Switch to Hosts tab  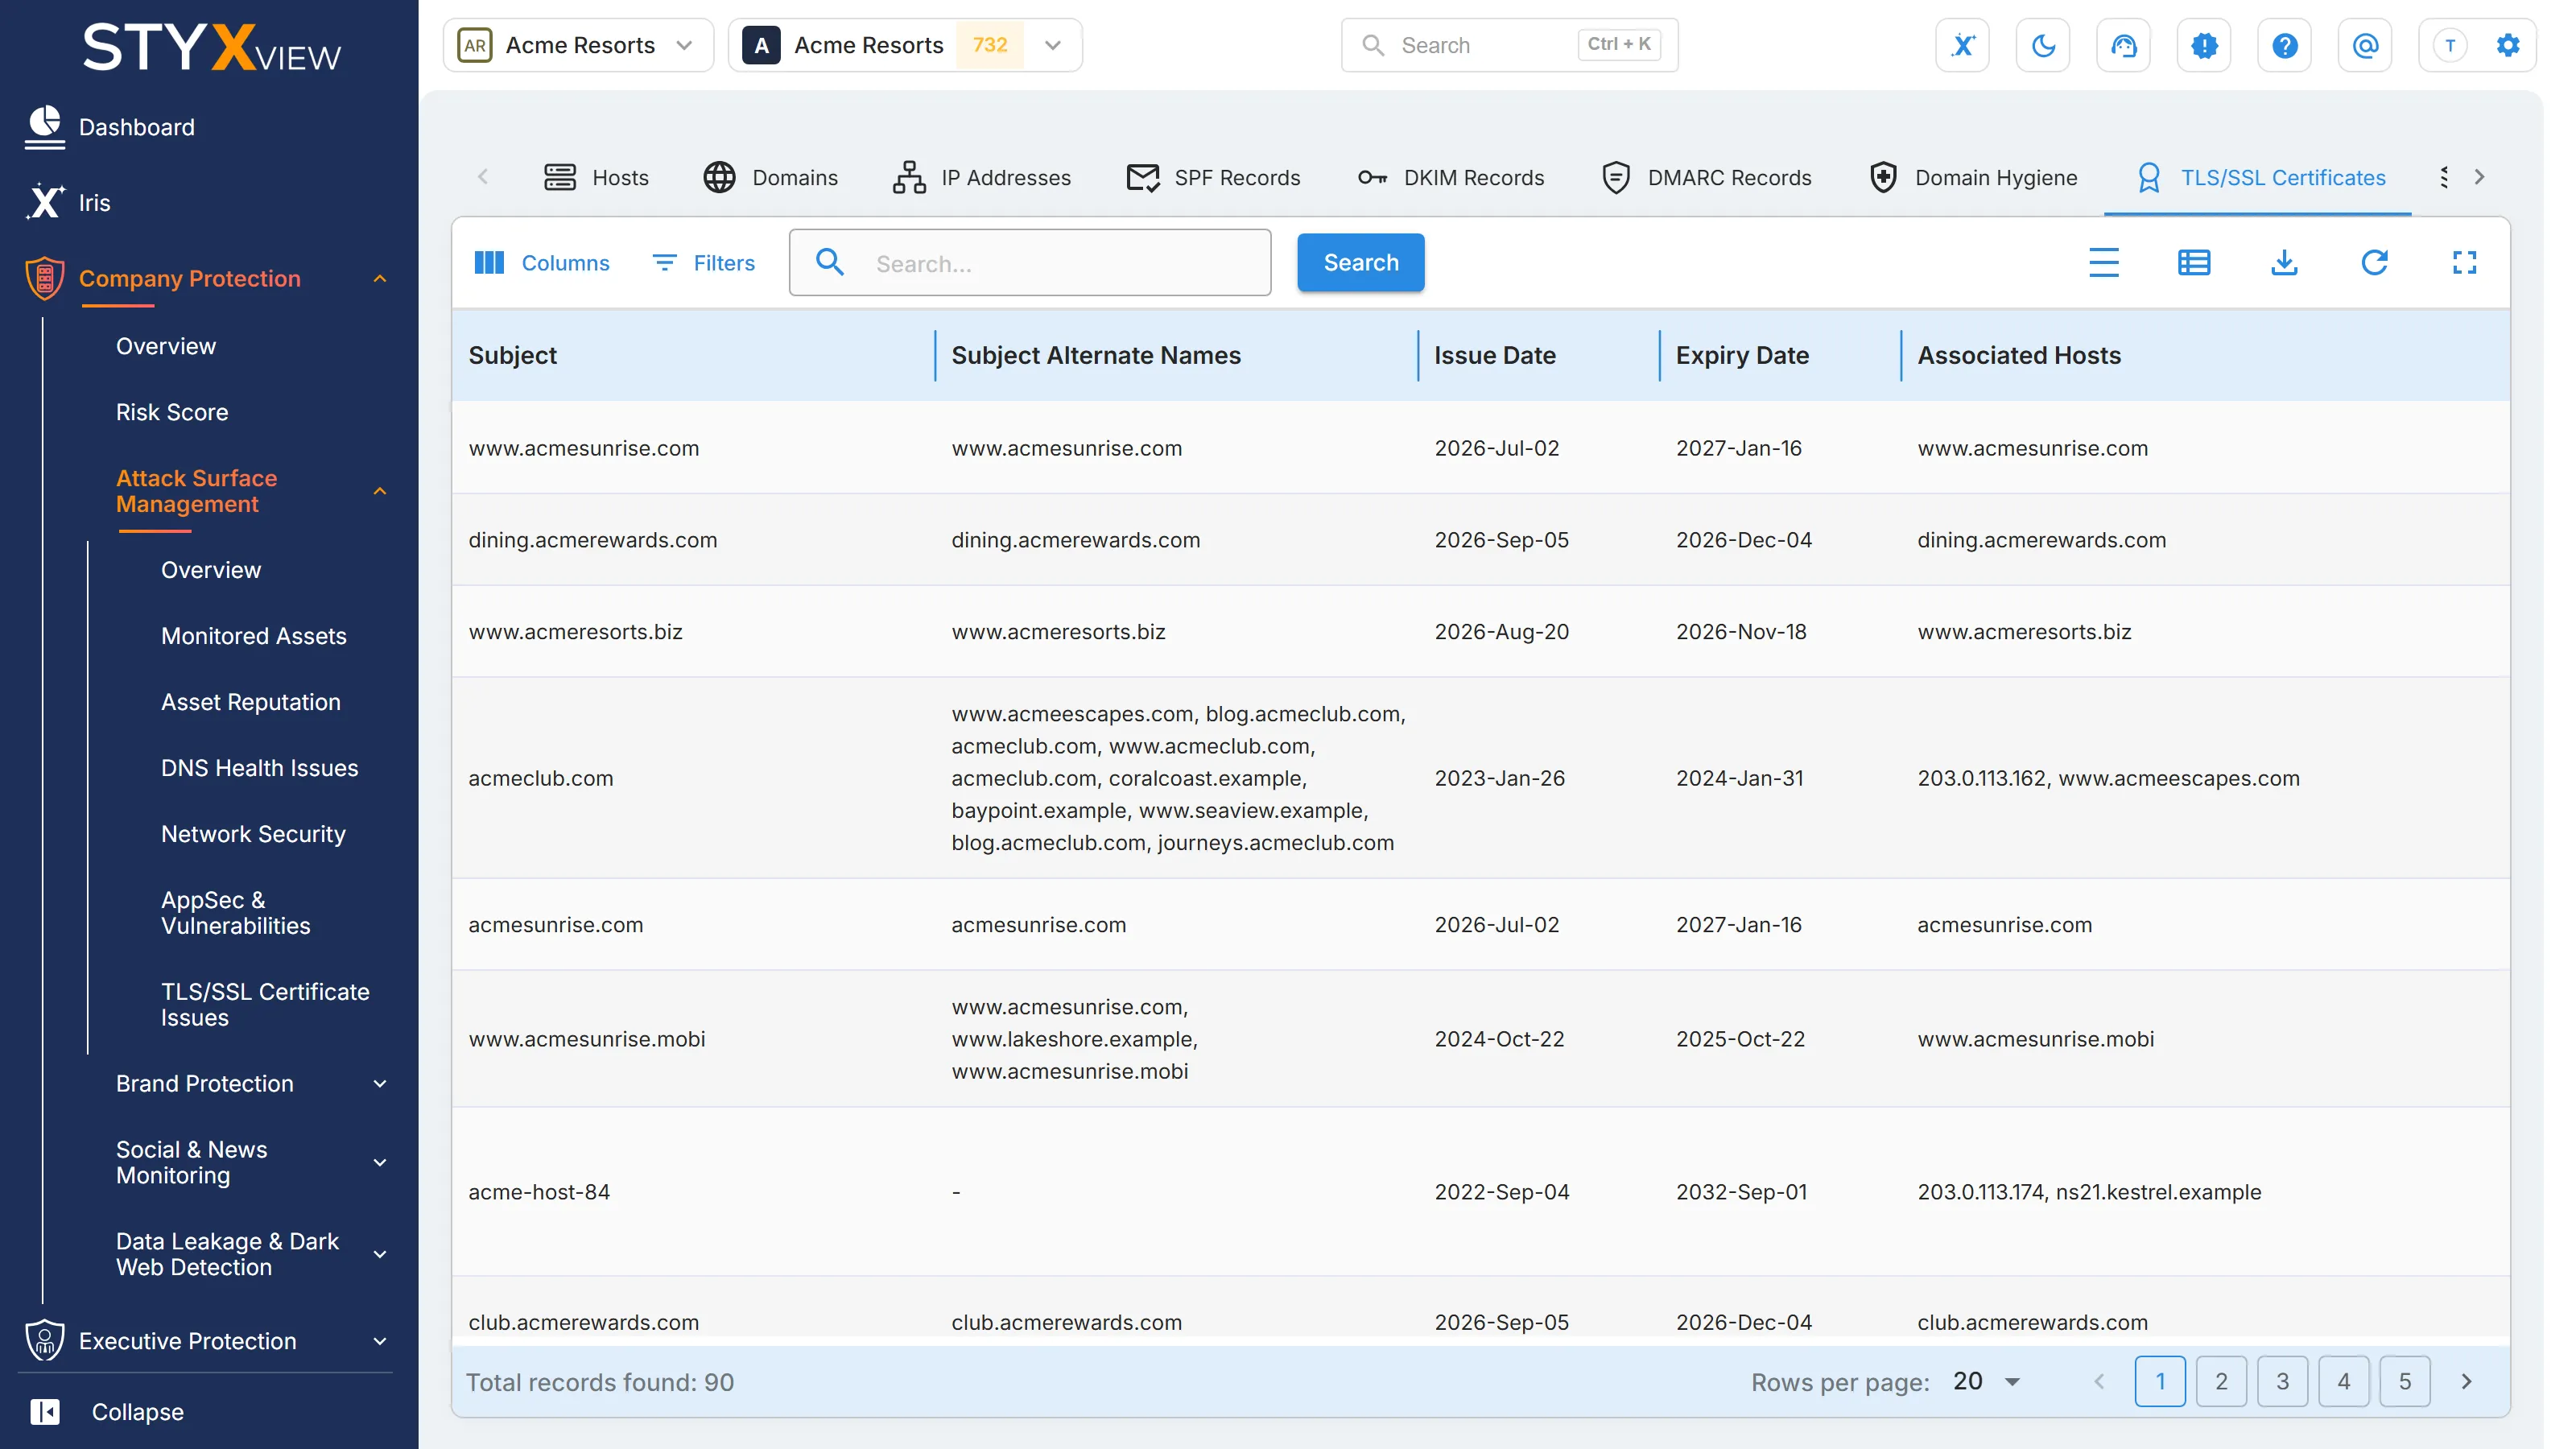(596, 177)
